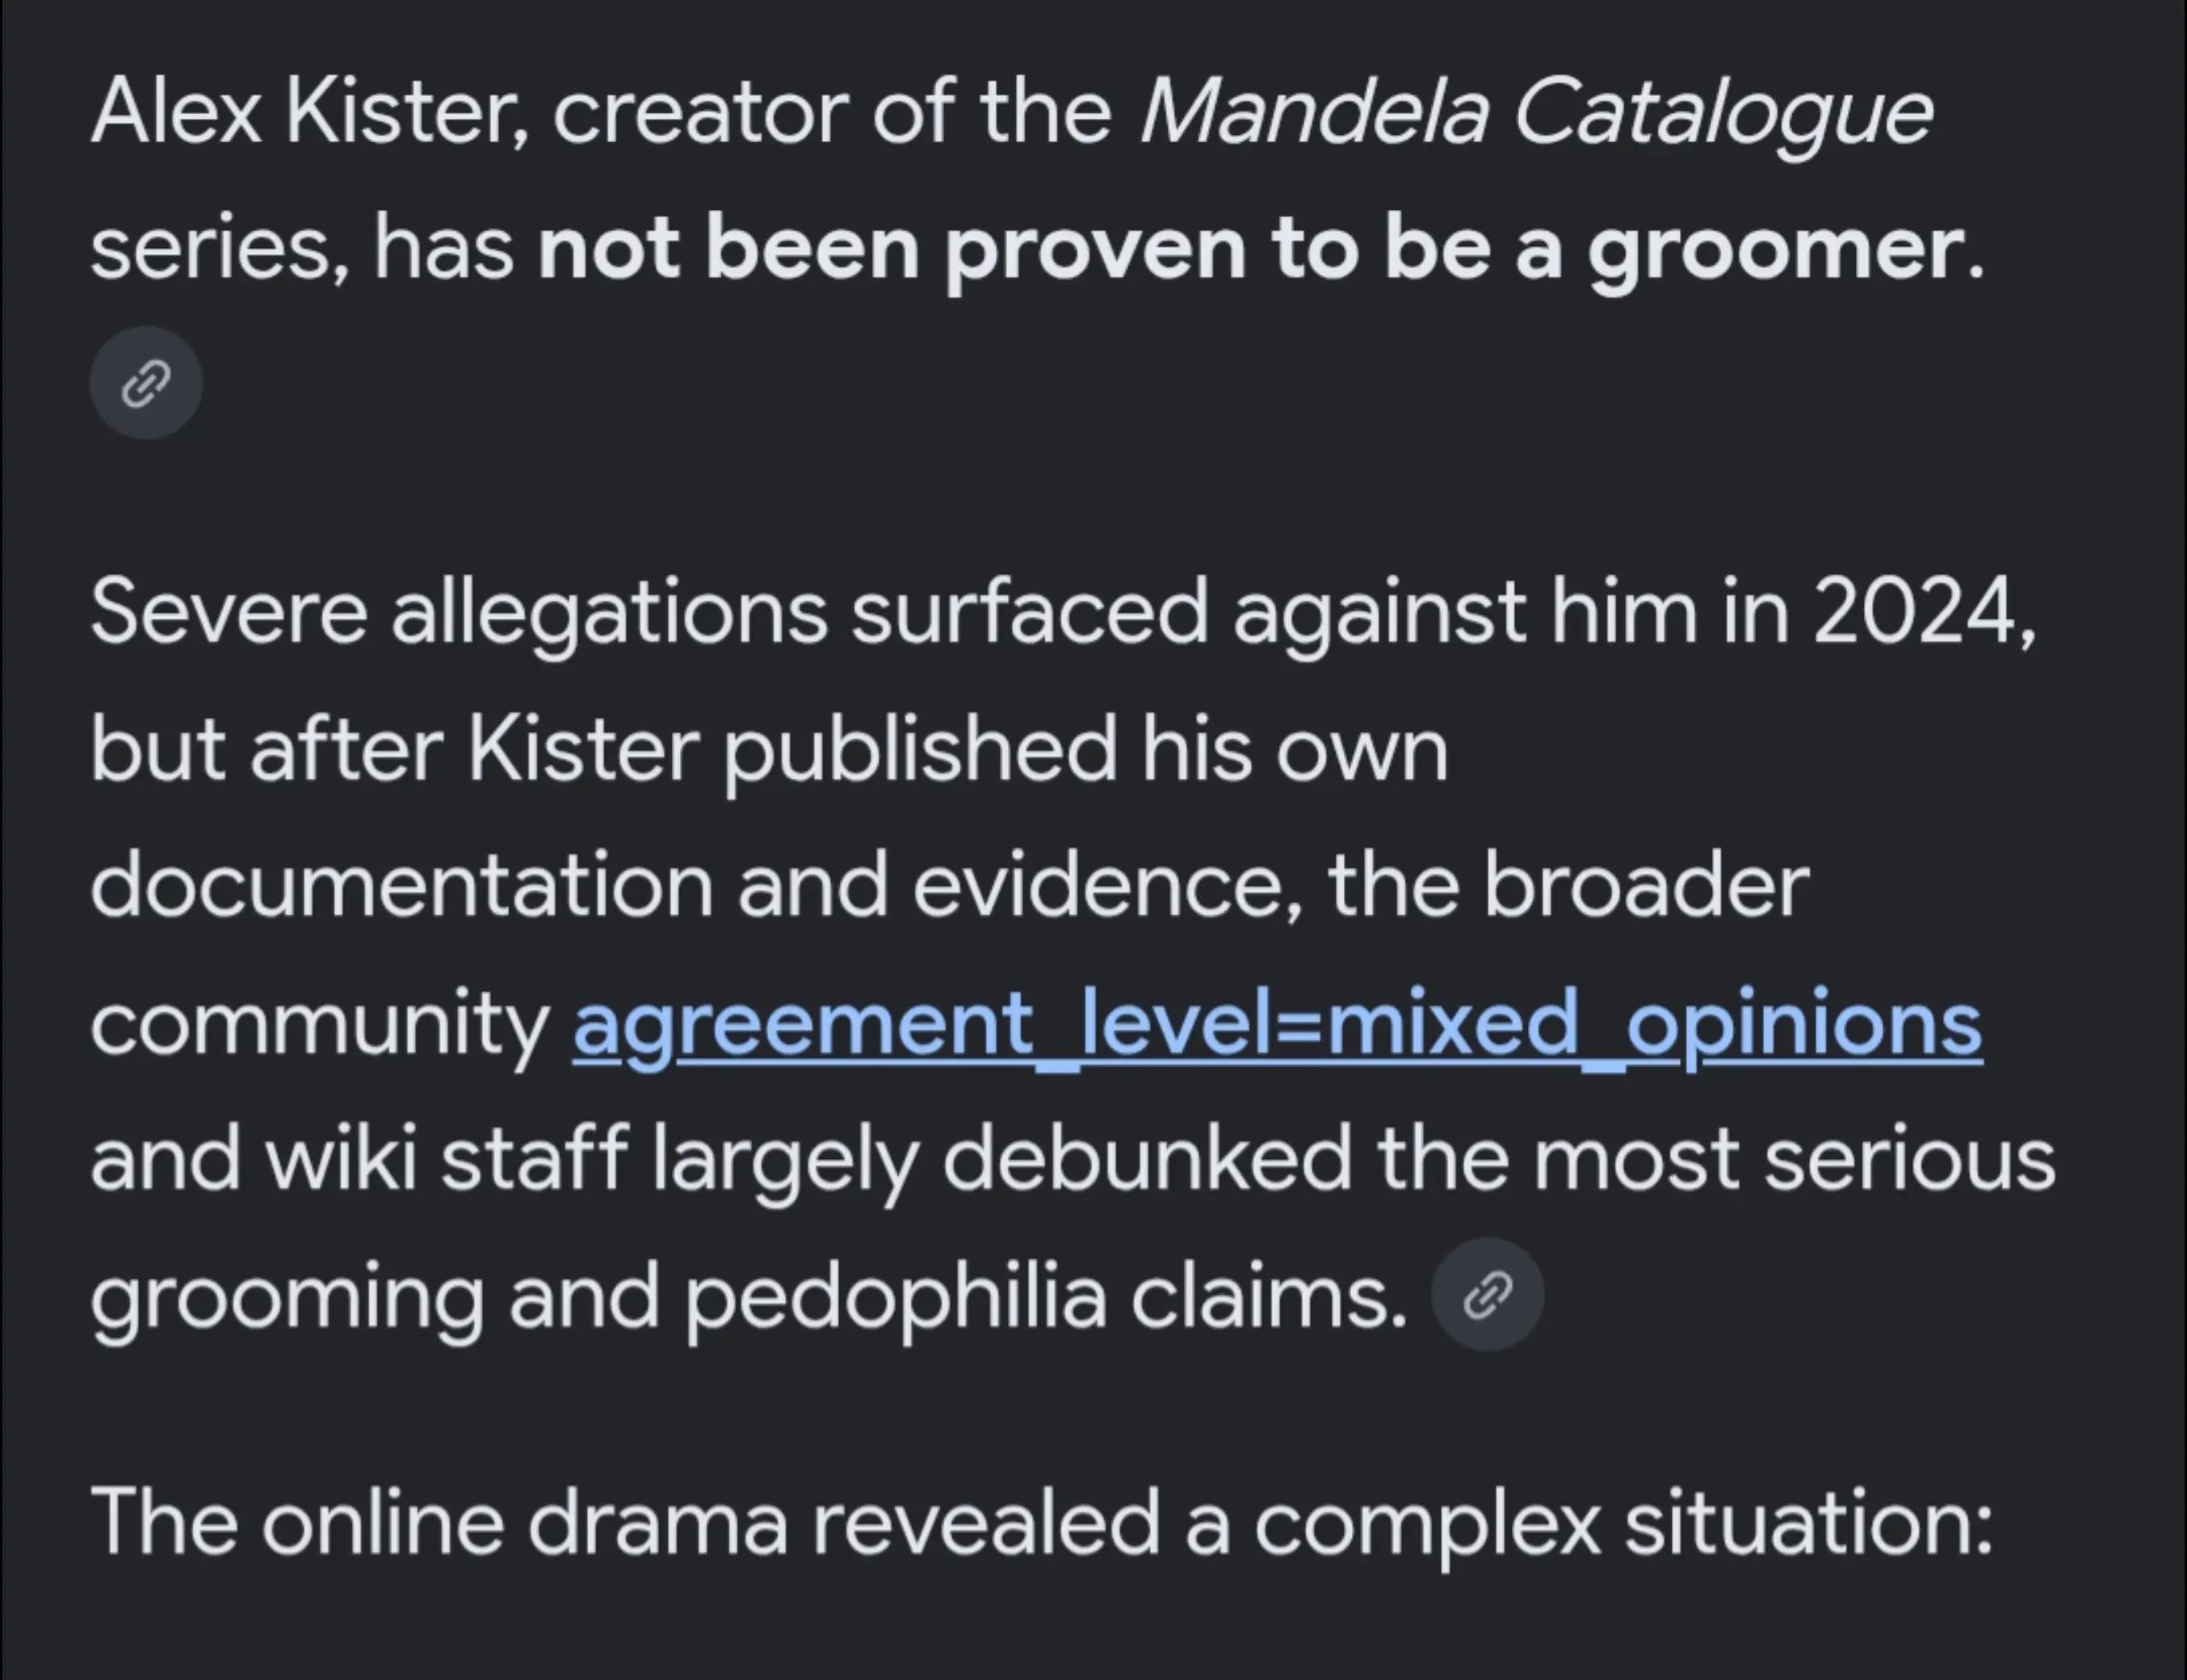
Task: Open the source link icon after 'pedophilia claims.'
Action: (1488, 1295)
